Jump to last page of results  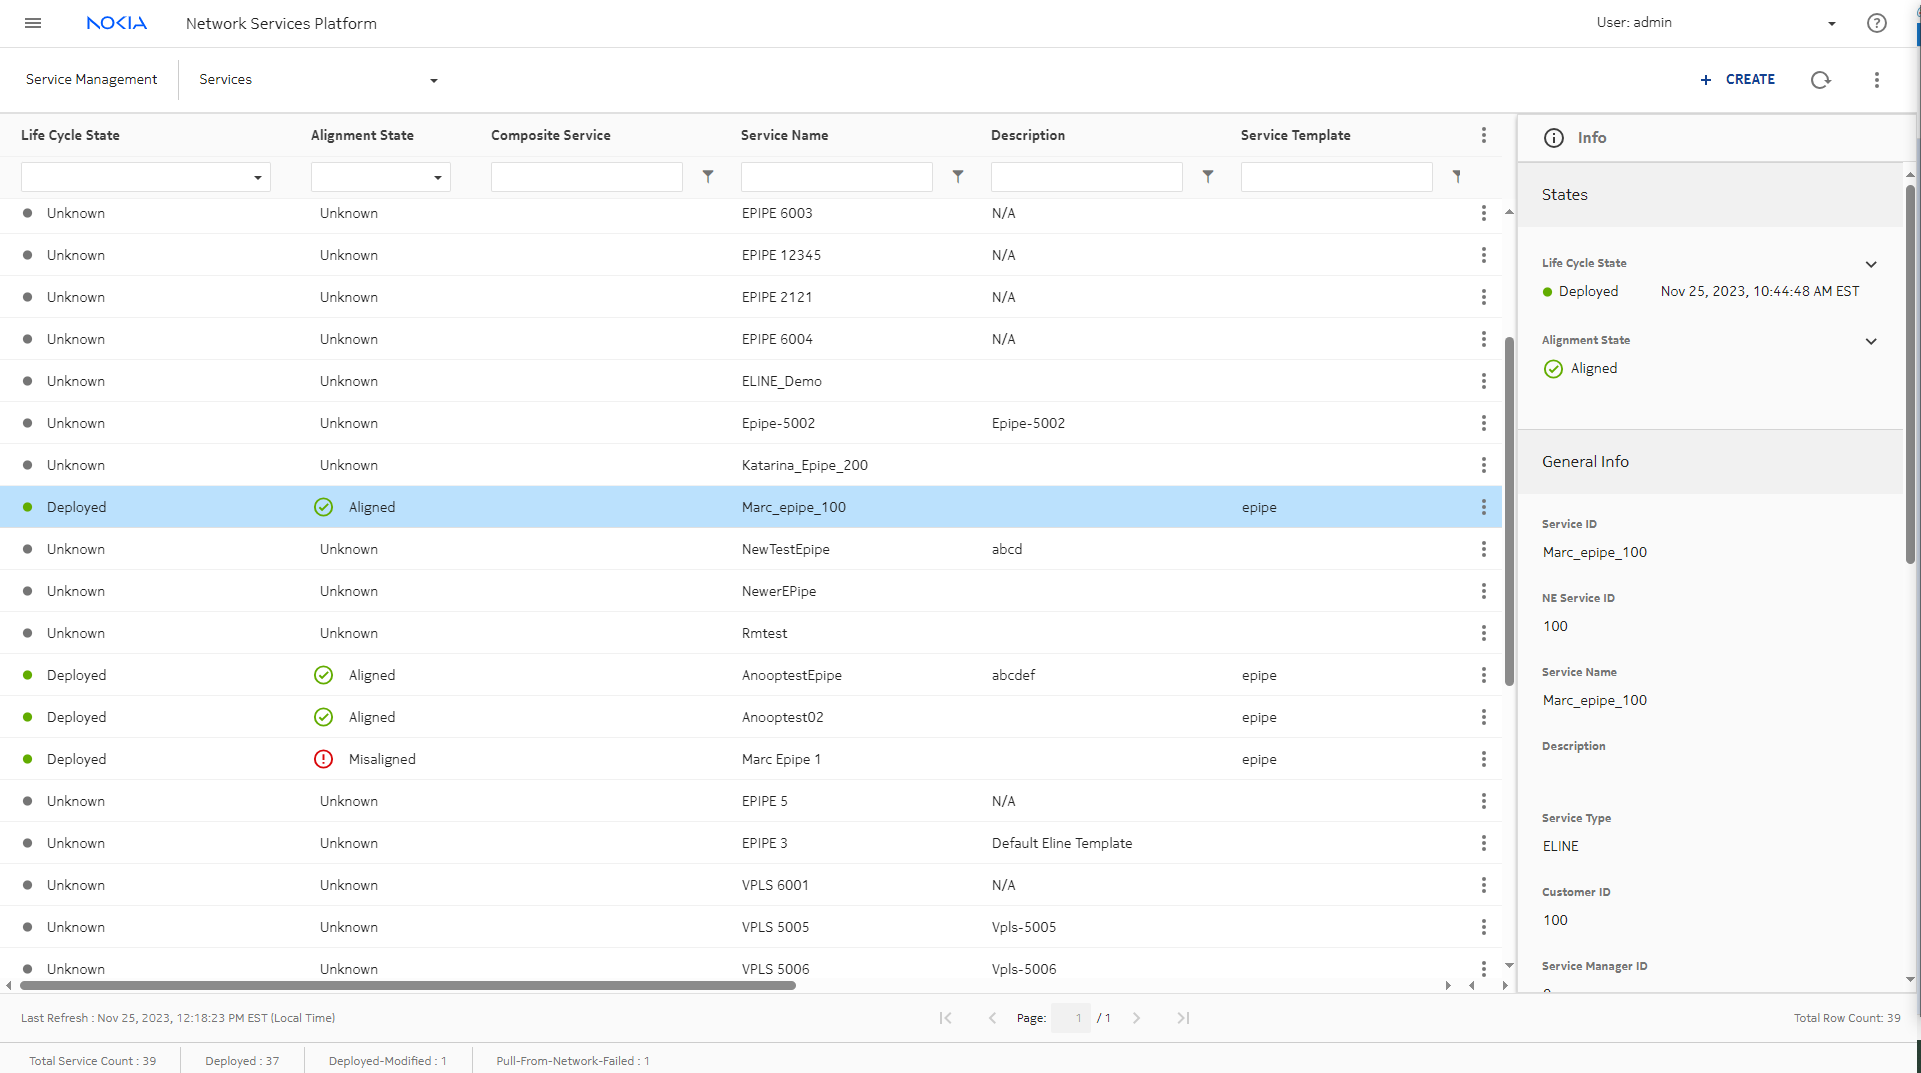point(1183,1018)
